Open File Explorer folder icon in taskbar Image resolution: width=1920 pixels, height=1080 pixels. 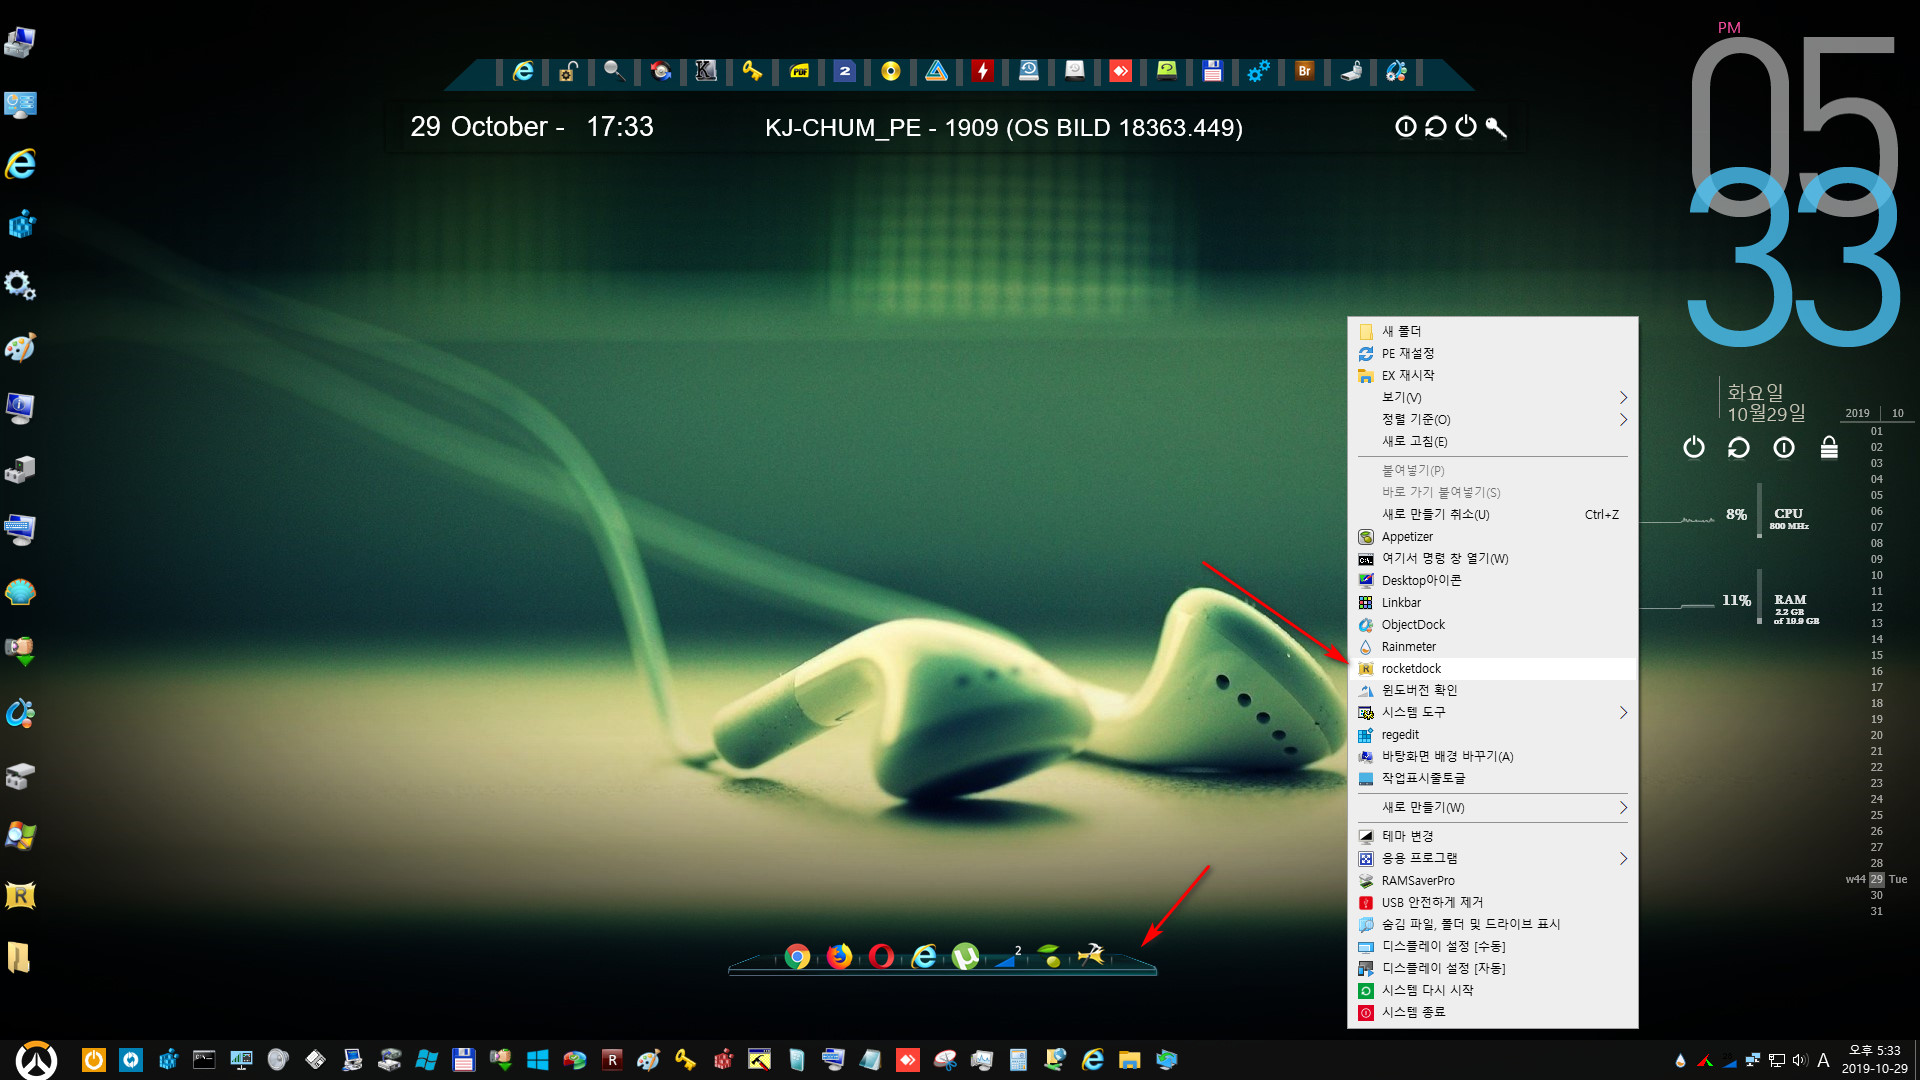[1130, 1060]
